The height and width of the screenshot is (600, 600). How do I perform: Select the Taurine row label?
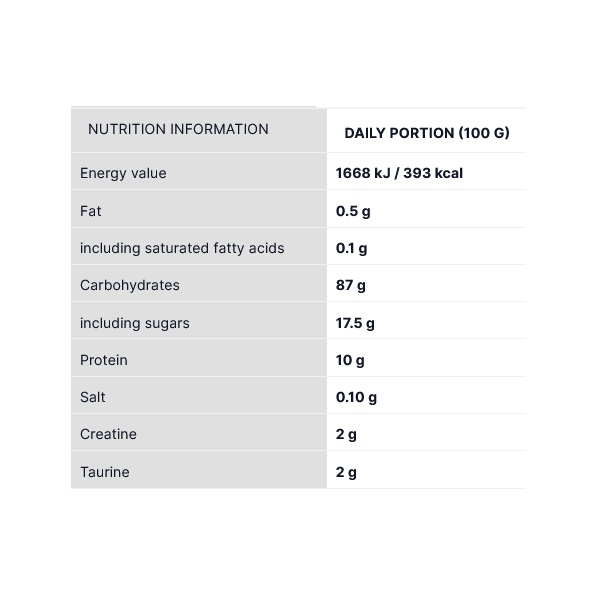(x=105, y=472)
